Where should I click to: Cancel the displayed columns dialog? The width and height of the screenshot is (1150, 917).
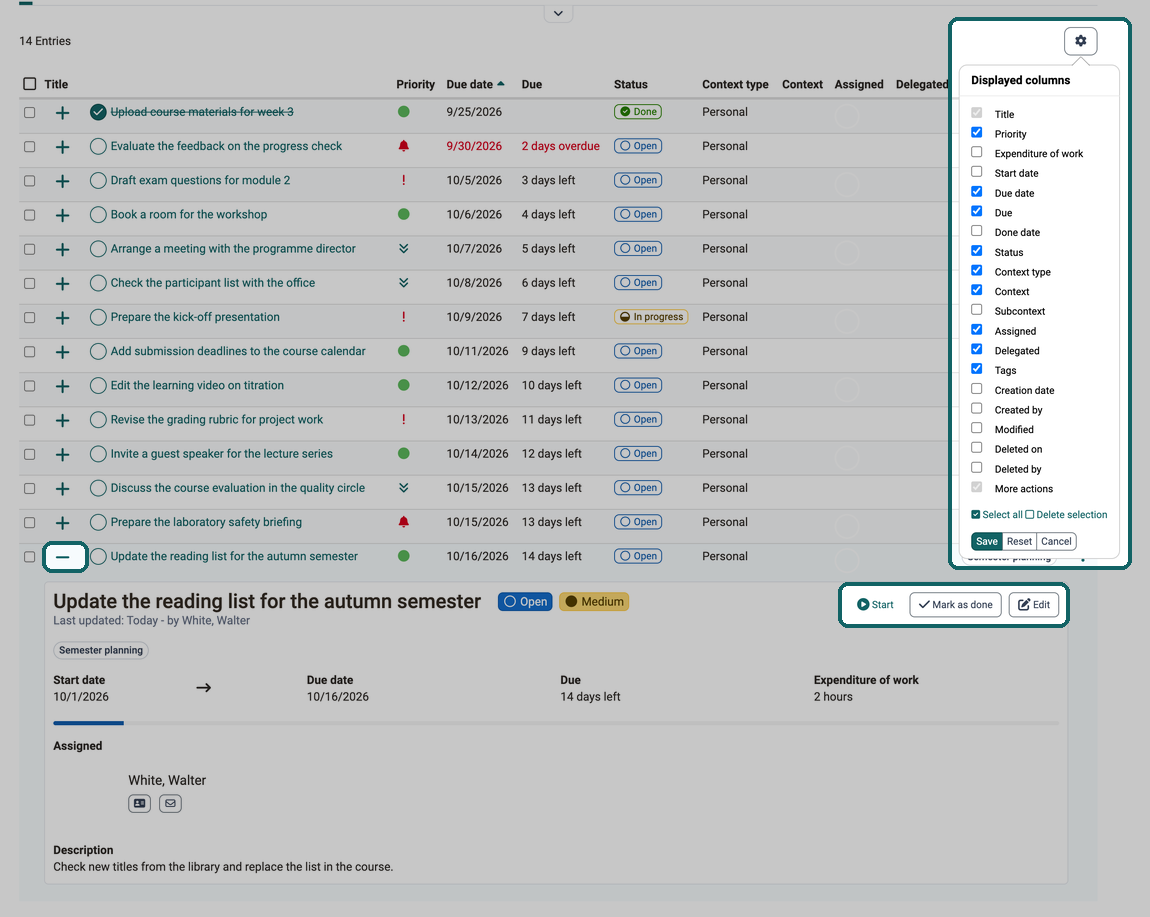[x=1056, y=541]
